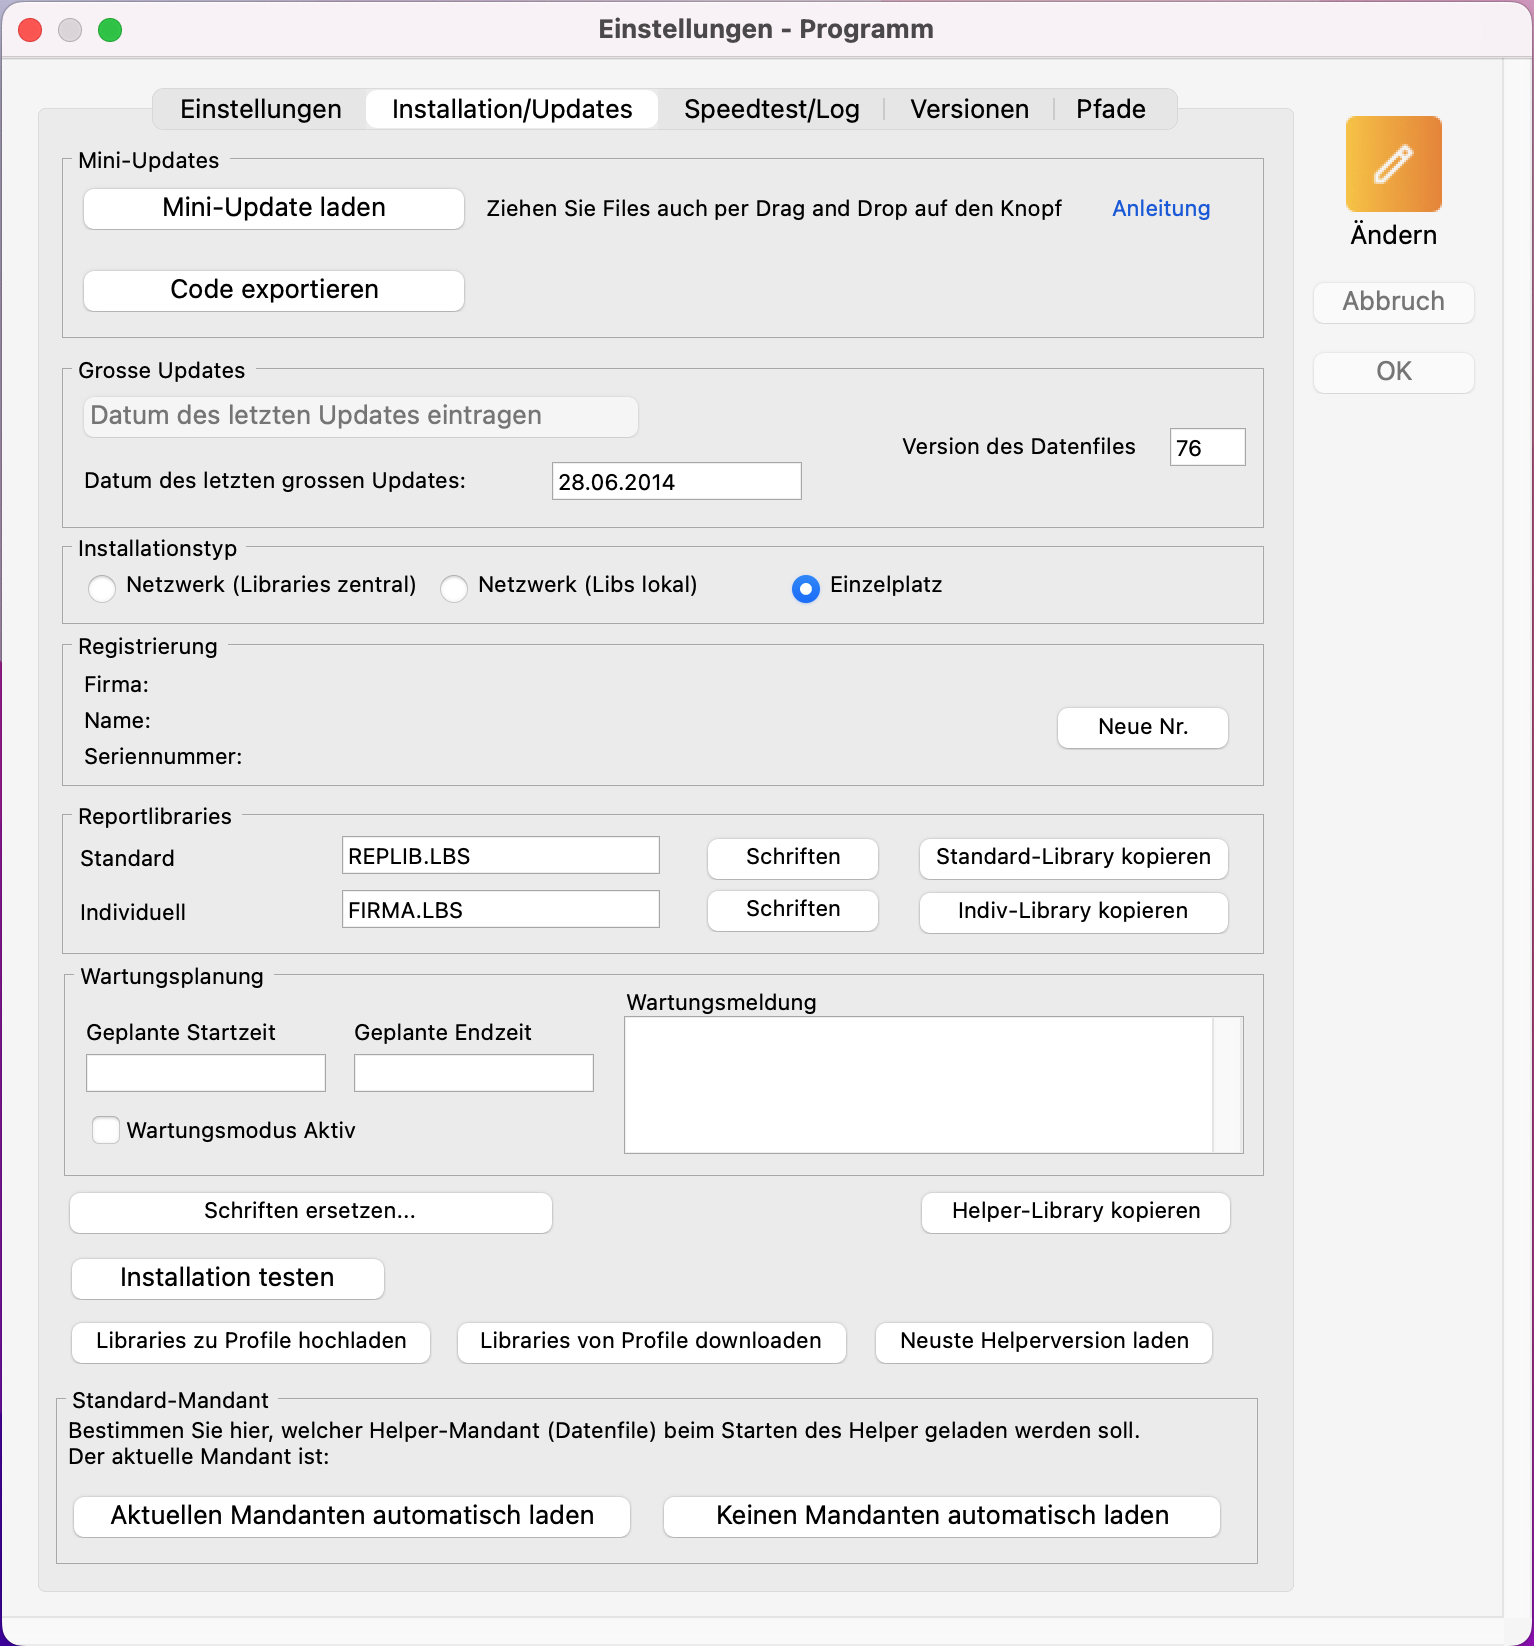The height and width of the screenshot is (1646, 1534).
Task: Choose the Einzelplatz installation type
Action: point(805,589)
